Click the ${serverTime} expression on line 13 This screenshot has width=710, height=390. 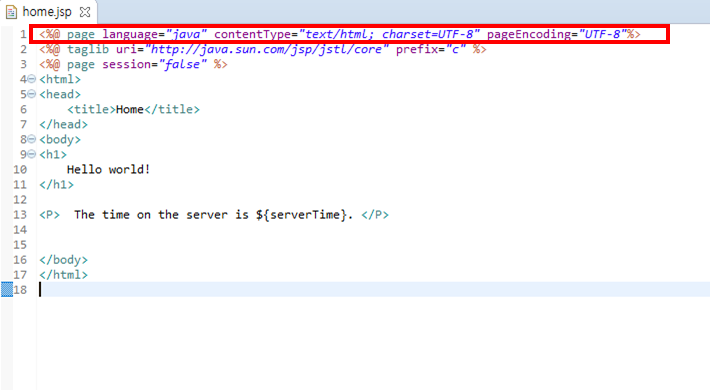(x=301, y=215)
